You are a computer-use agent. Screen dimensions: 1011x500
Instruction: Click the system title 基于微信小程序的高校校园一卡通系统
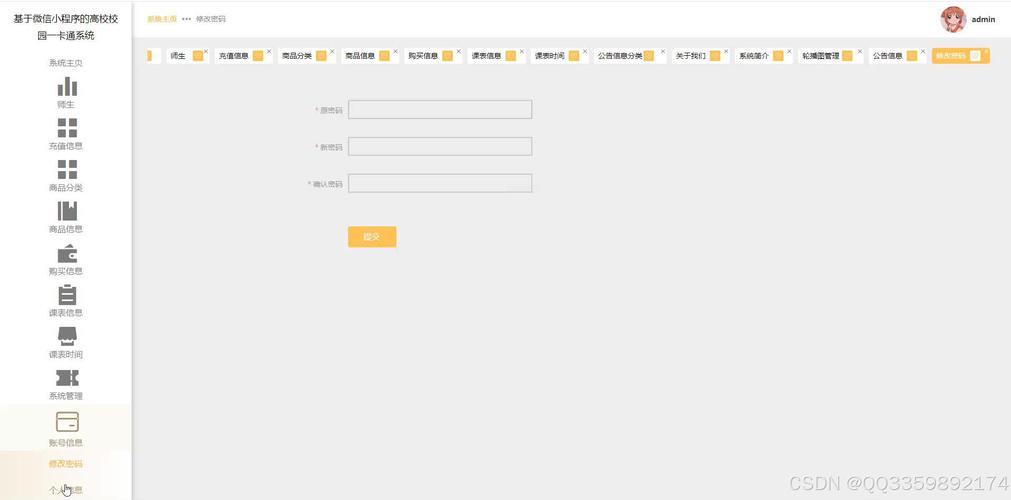pyautogui.click(x=66, y=27)
